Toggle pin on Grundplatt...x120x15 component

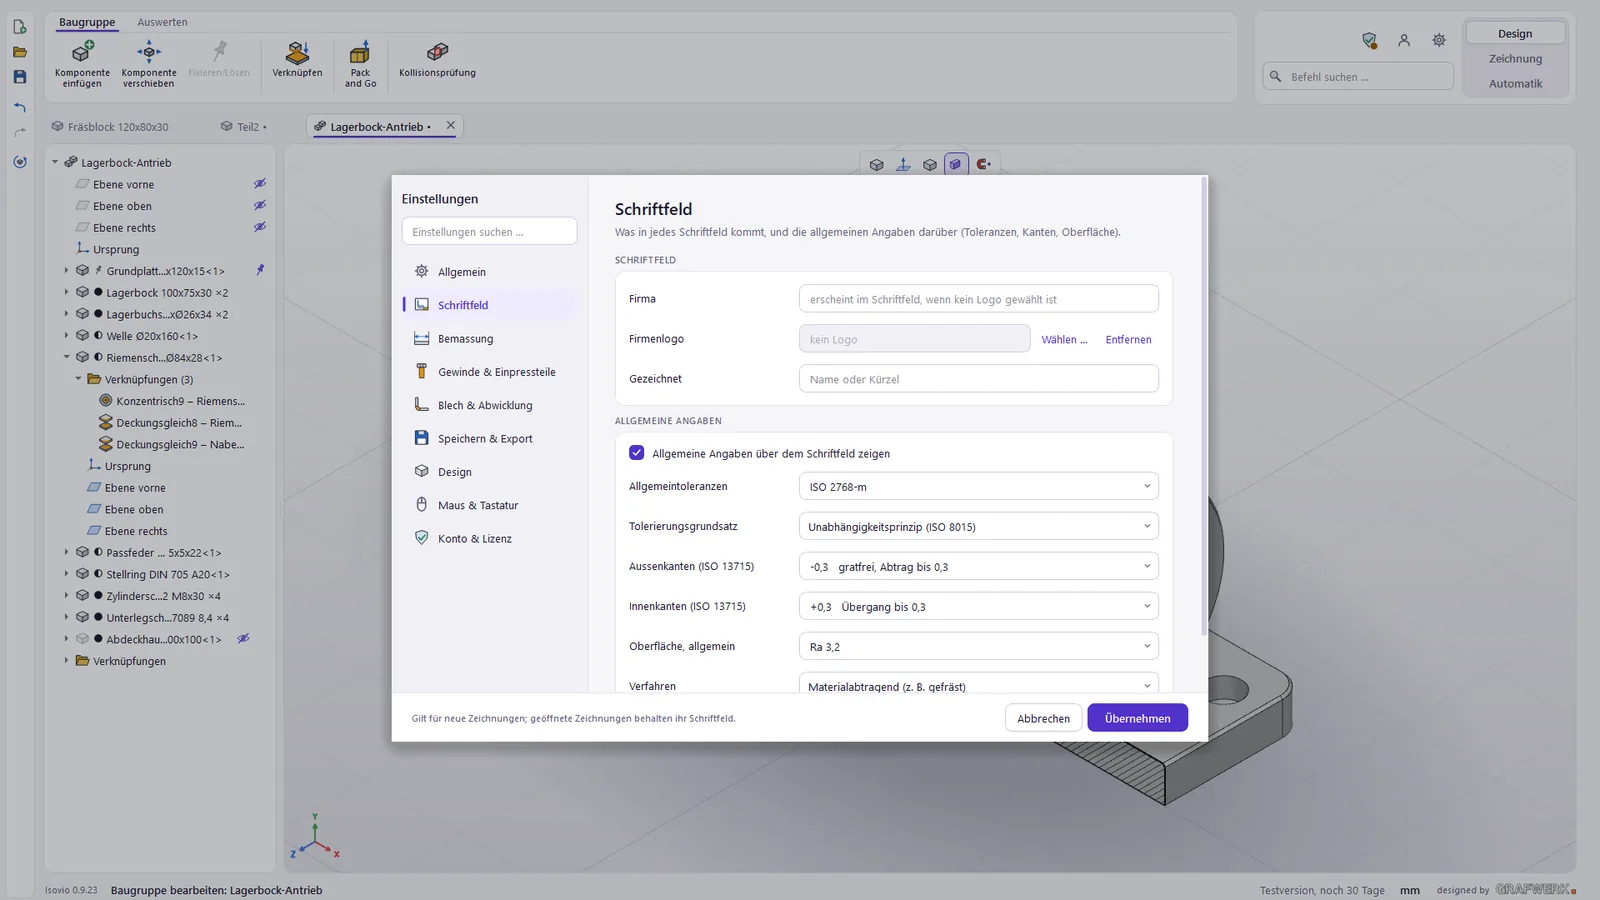[260, 271]
